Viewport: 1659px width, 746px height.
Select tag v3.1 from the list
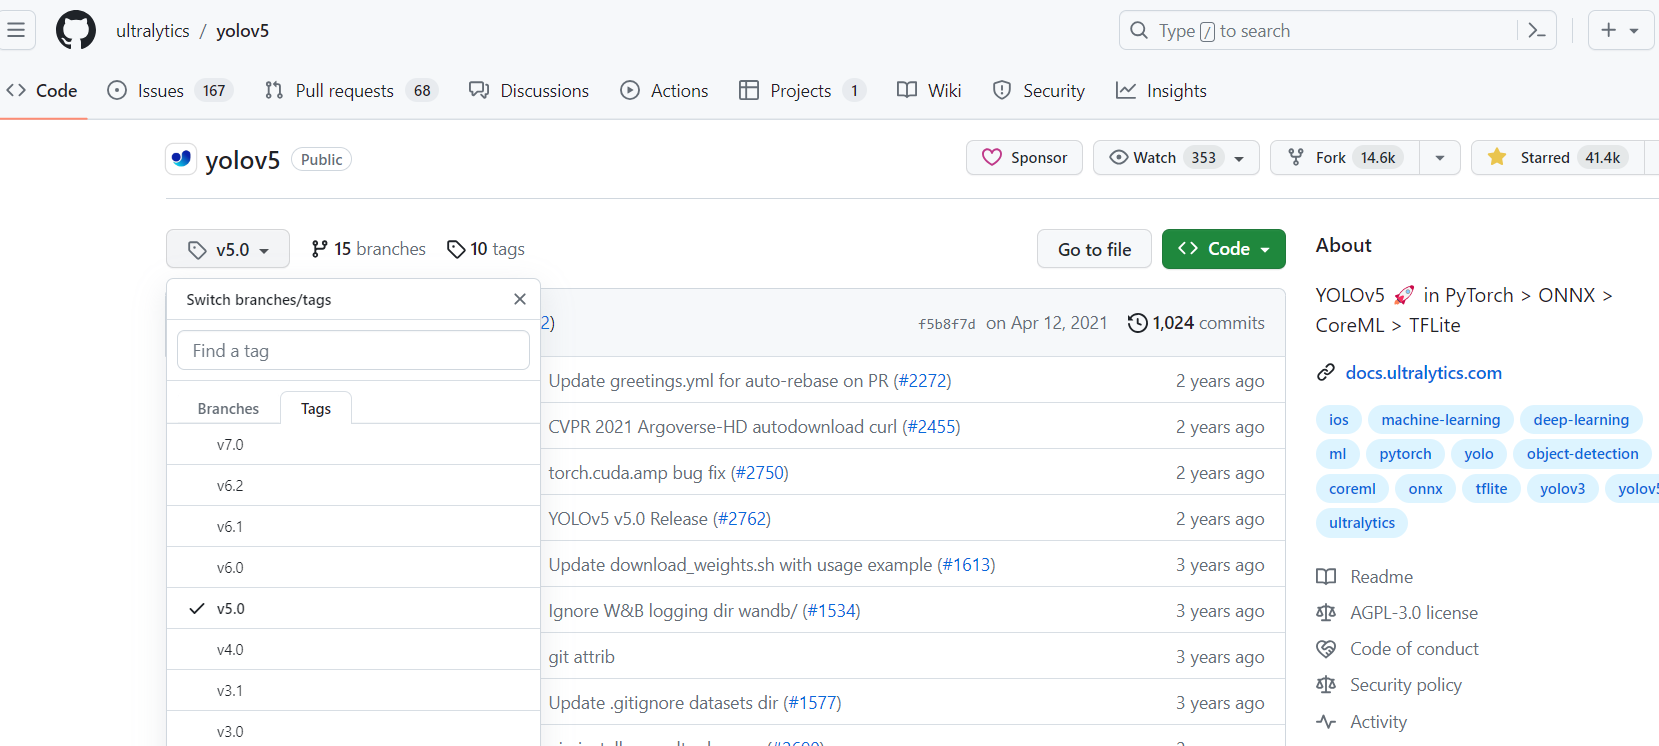click(x=353, y=690)
